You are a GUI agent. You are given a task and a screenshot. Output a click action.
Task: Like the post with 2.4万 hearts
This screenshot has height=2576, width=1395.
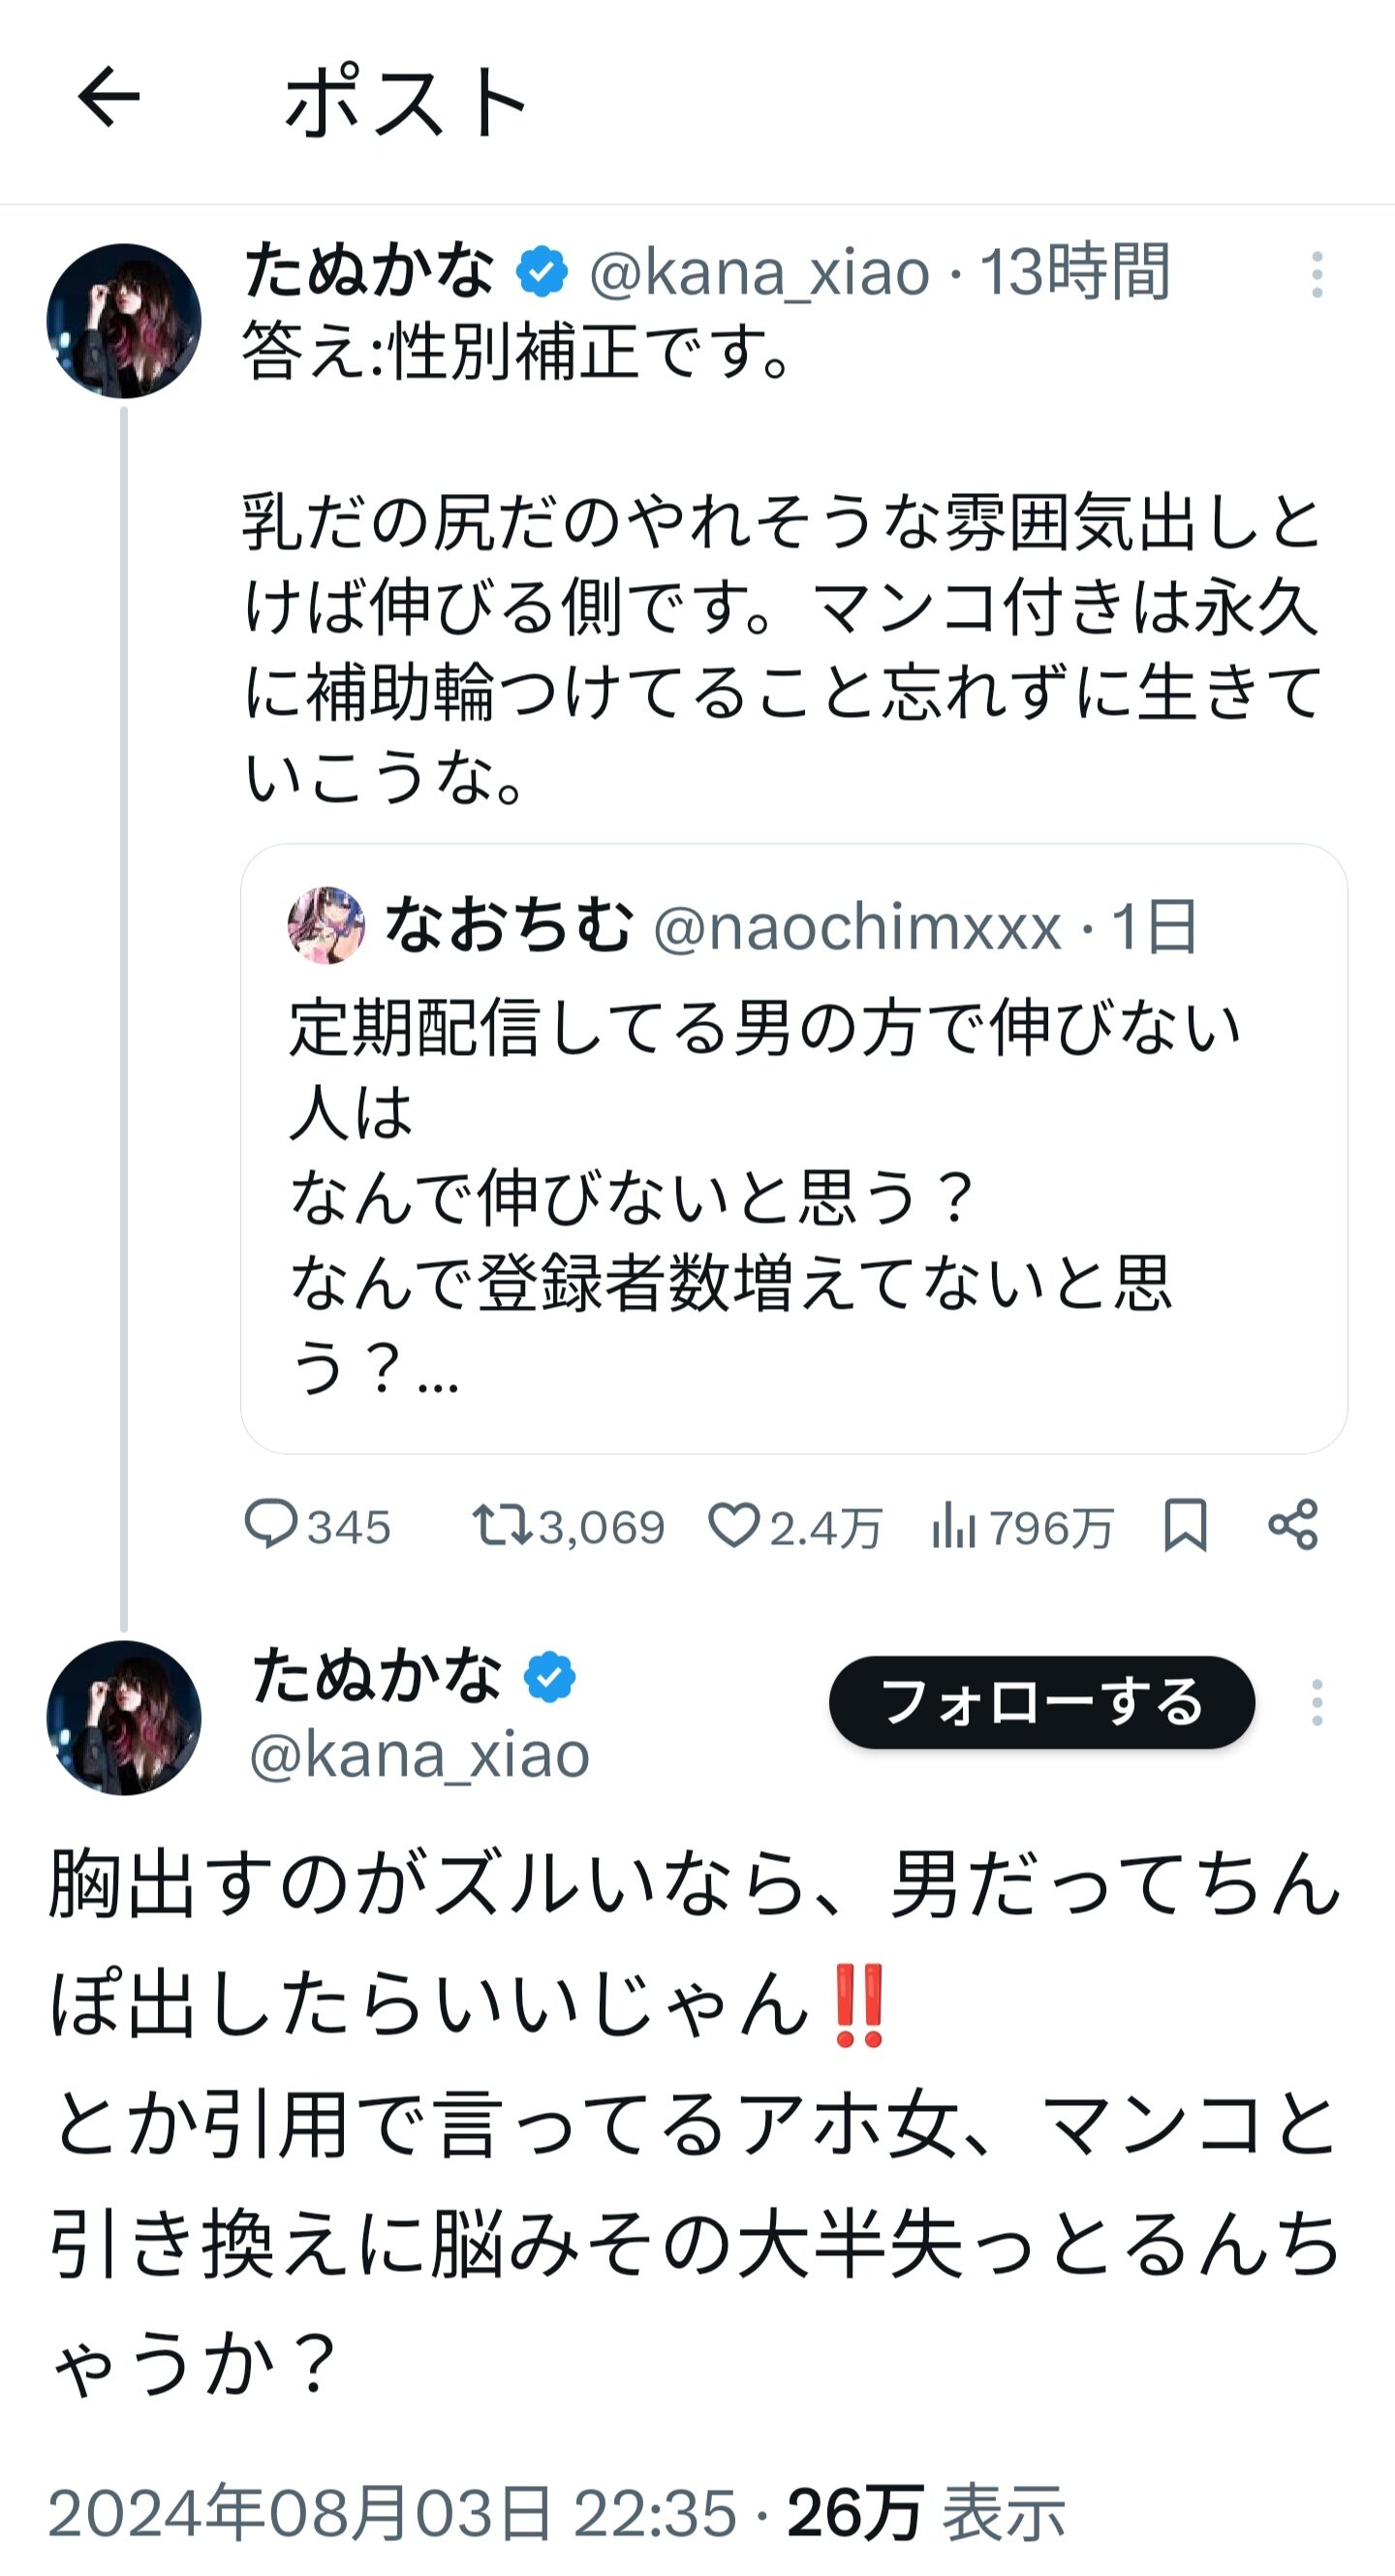point(734,1525)
